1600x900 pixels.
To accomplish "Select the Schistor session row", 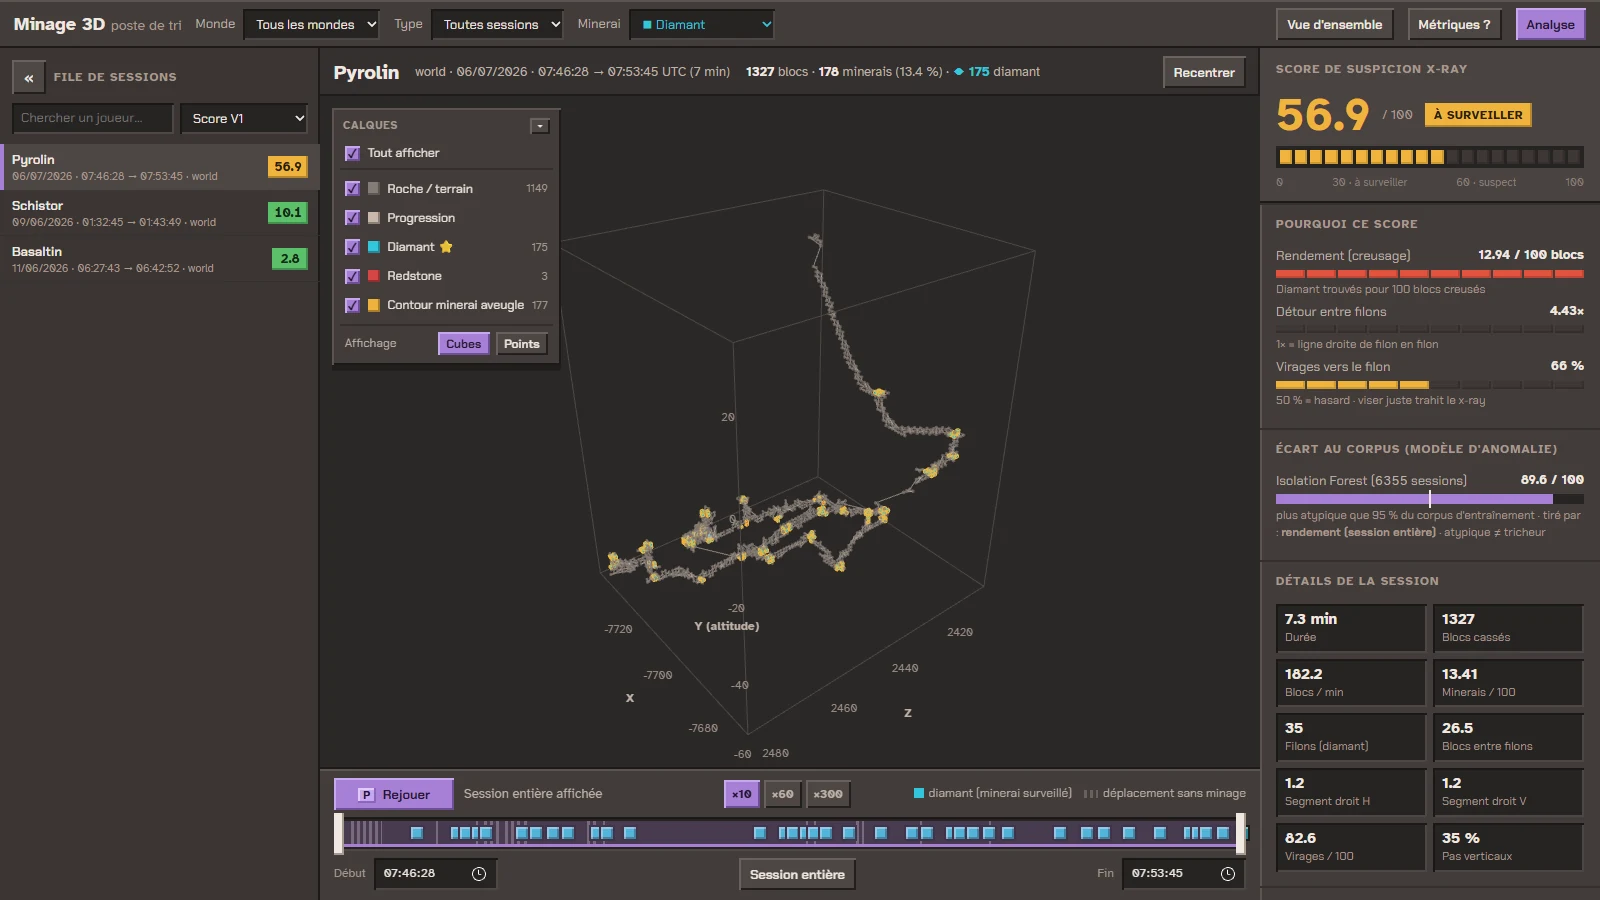I will click(159, 213).
